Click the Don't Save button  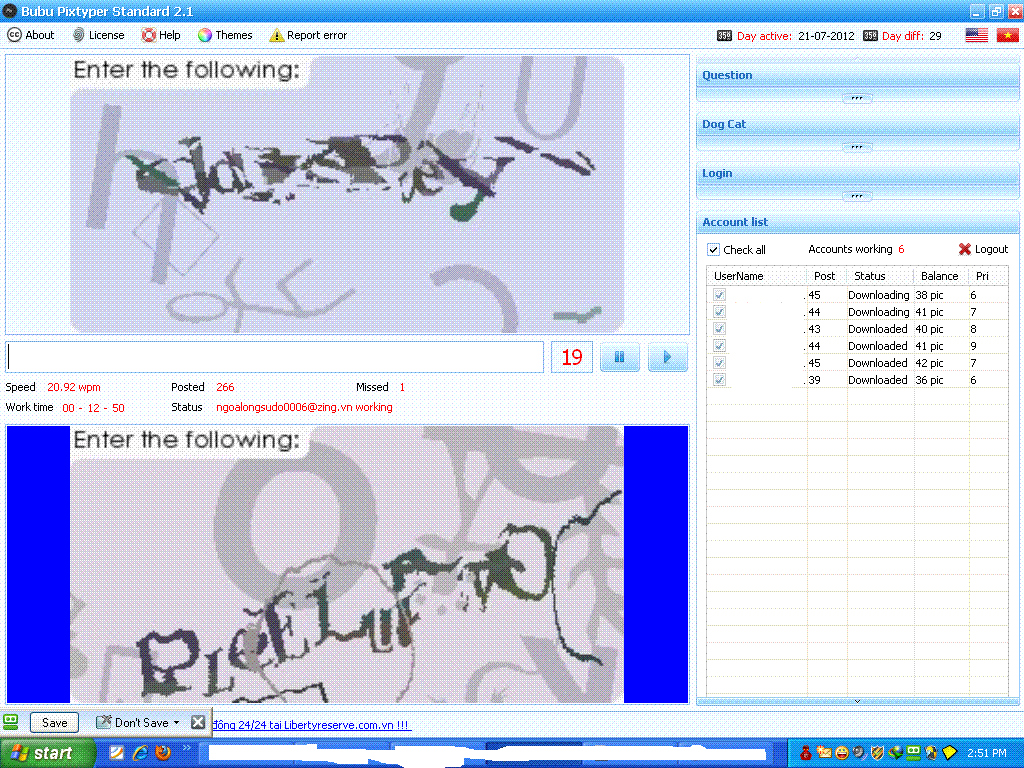133,722
